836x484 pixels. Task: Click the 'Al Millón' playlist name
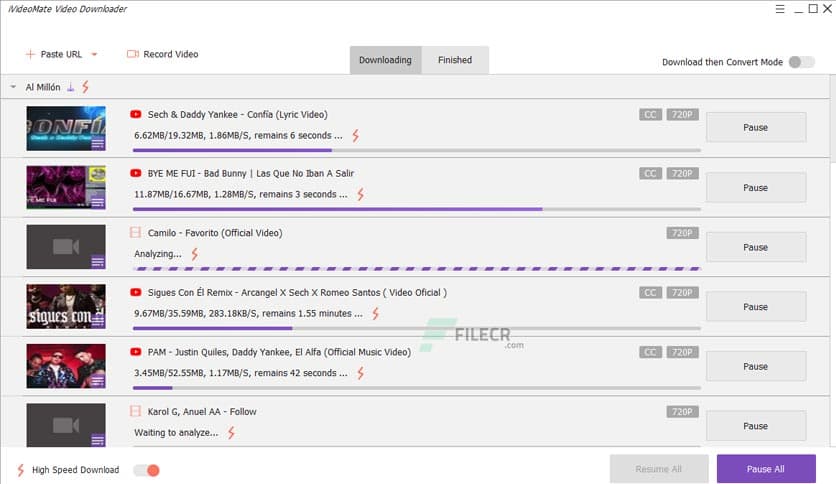click(x=43, y=87)
